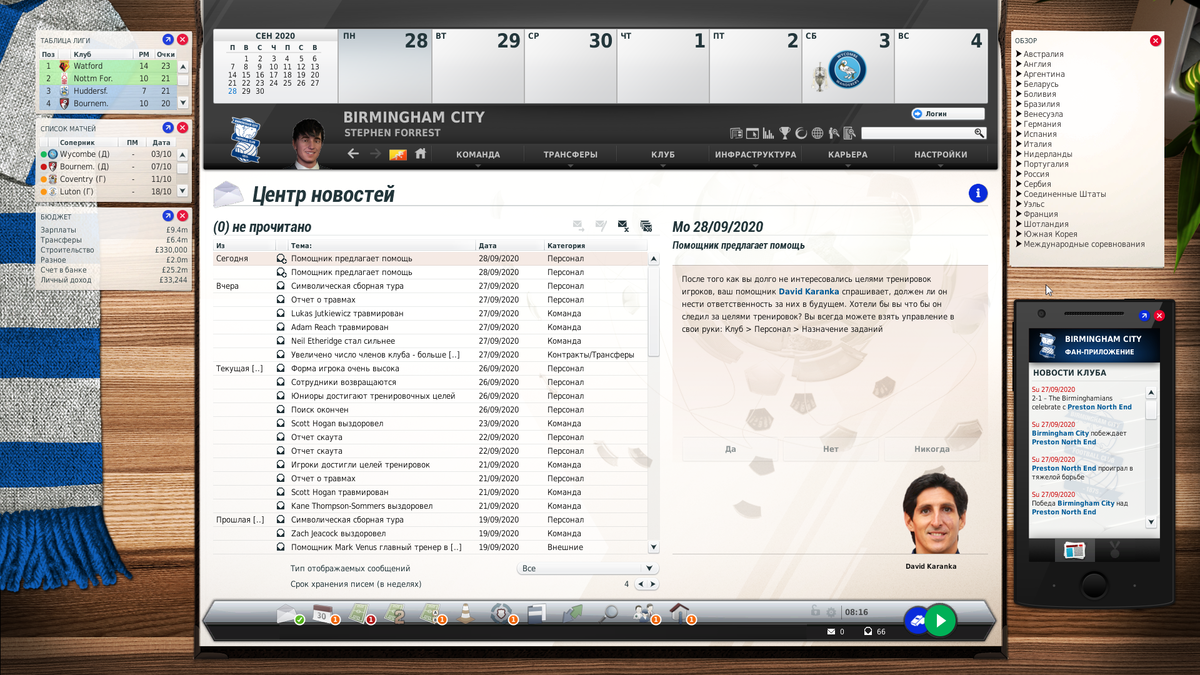This screenshot has width=1200, height=675.
Task: Increase message storage weeks with right arrow
Action: click(653, 584)
